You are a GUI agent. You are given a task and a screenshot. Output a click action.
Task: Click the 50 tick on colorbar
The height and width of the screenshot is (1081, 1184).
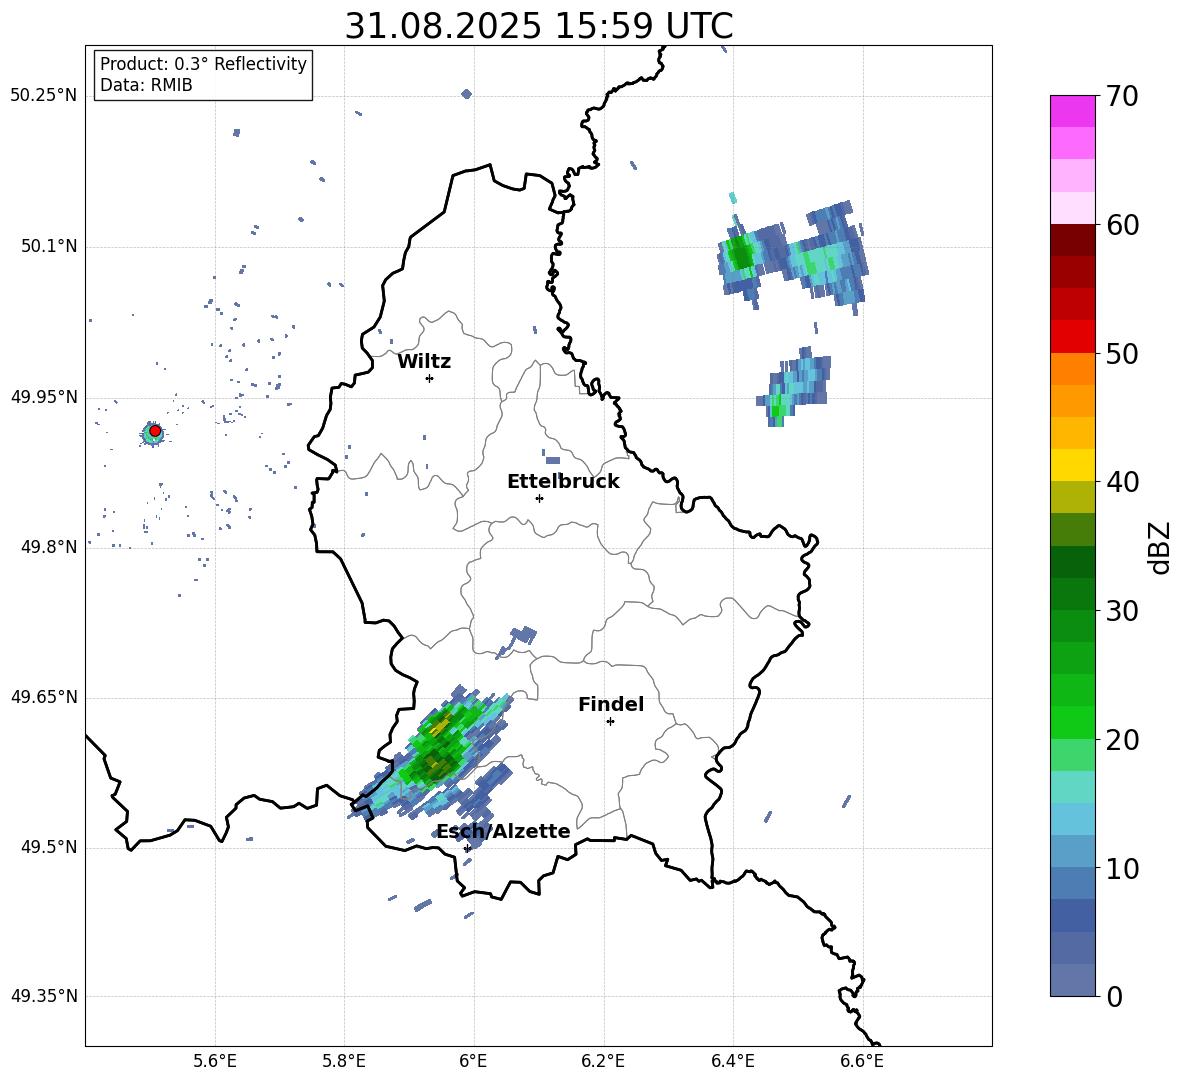1122,353
